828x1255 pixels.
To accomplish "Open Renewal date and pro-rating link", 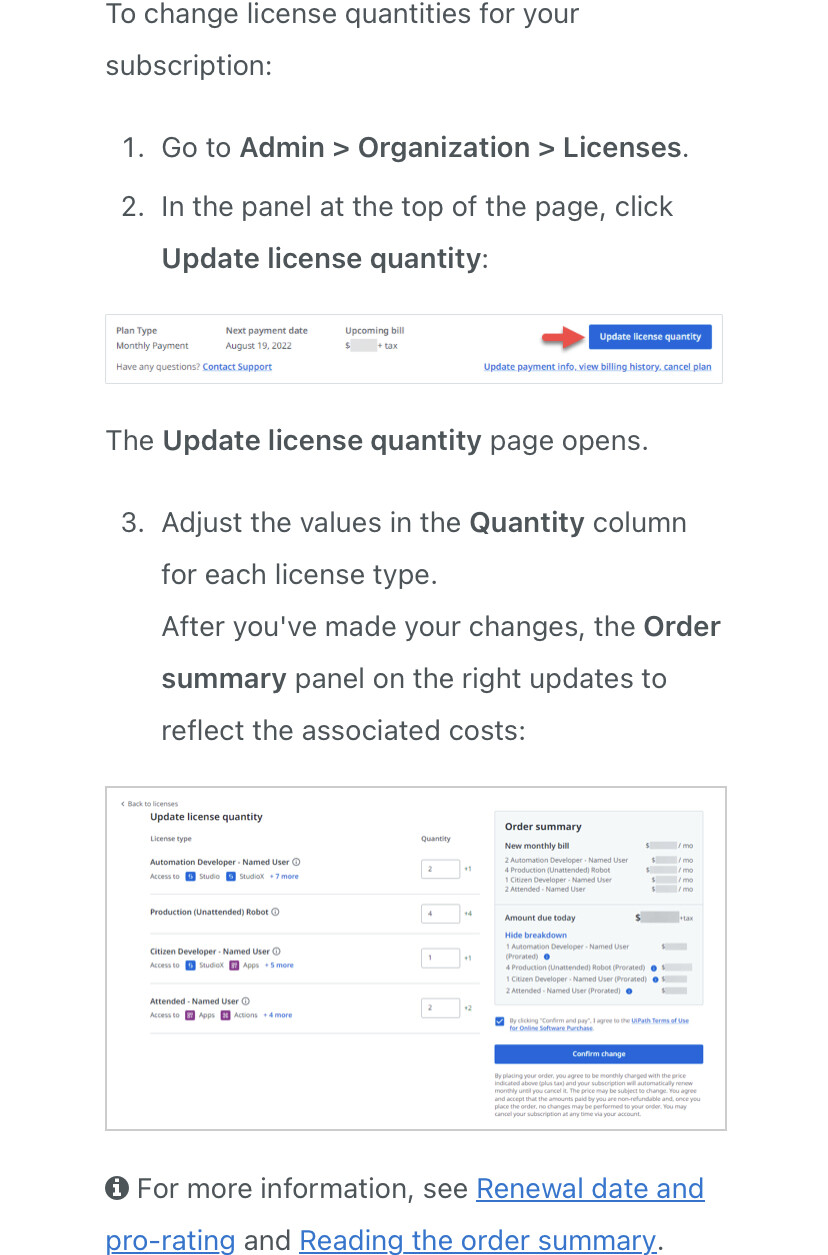I will pos(405,1214).
